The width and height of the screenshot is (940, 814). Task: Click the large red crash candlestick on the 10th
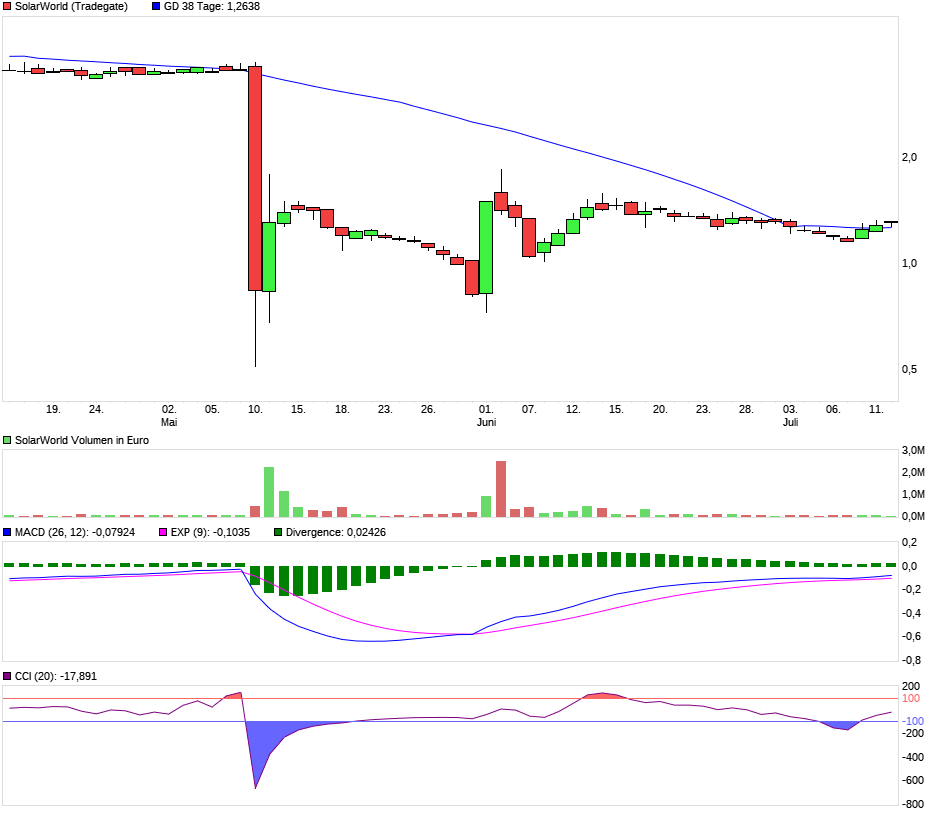[x=255, y=179]
